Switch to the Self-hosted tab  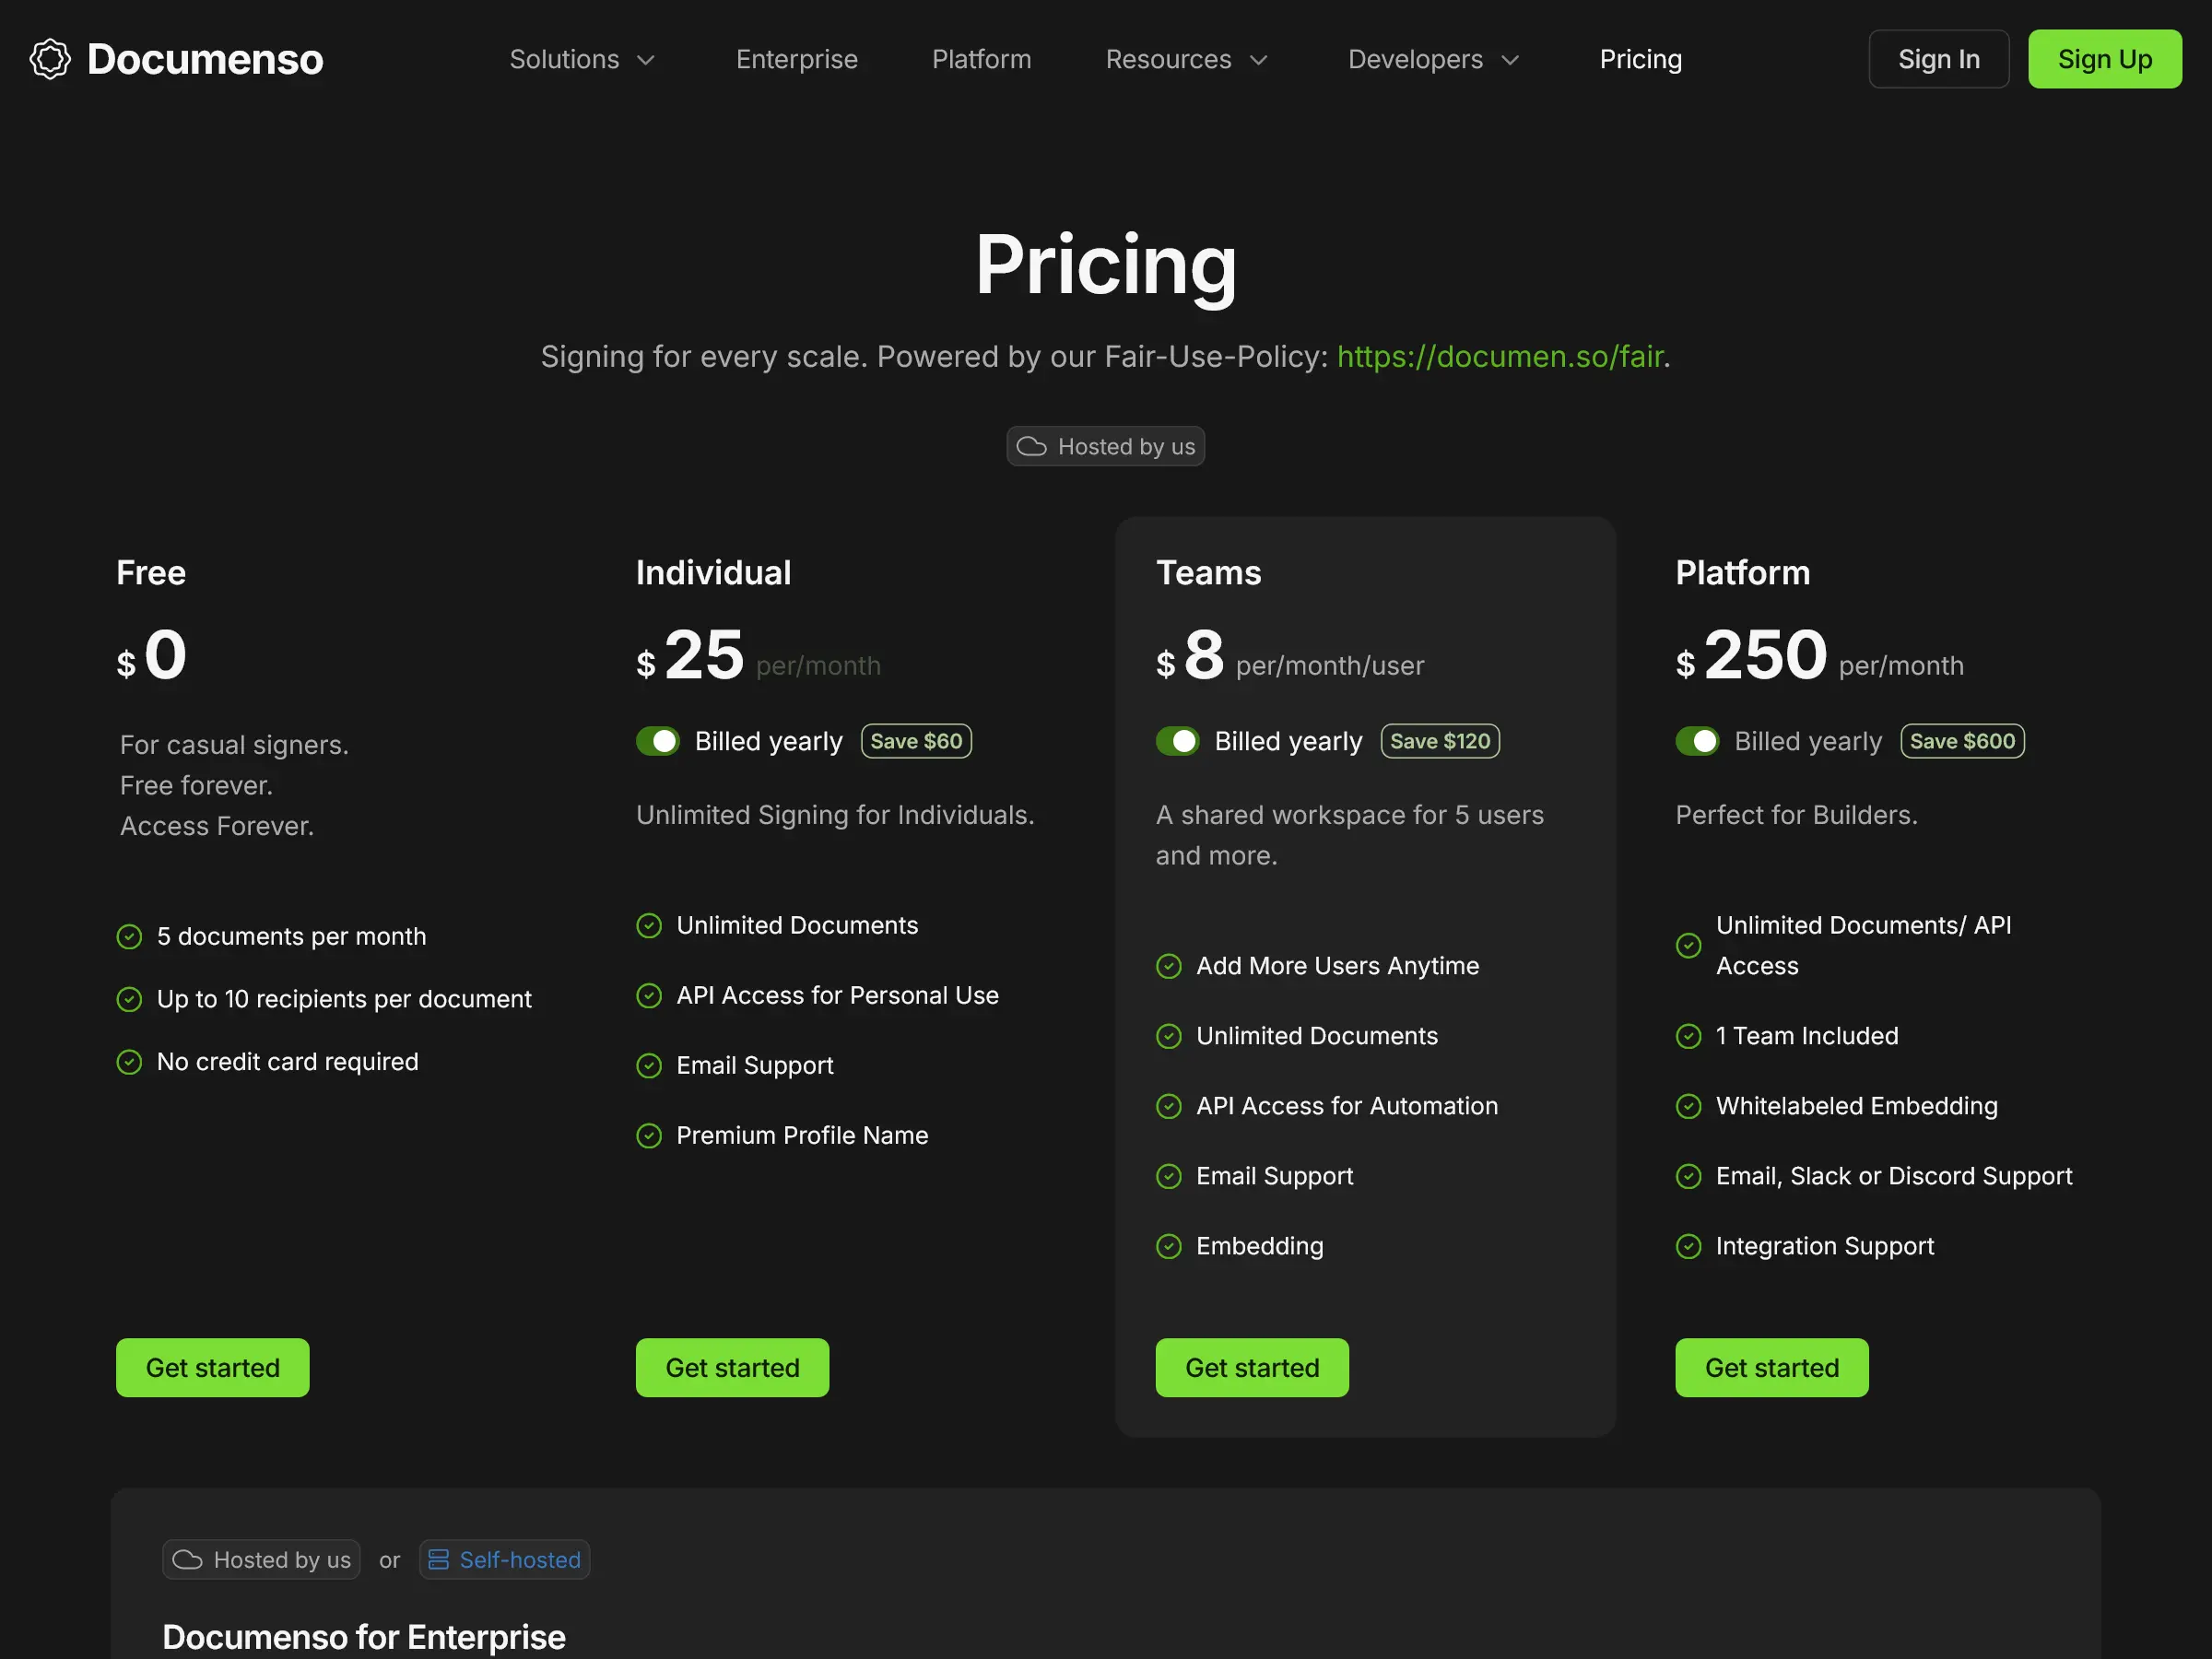(504, 1559)
